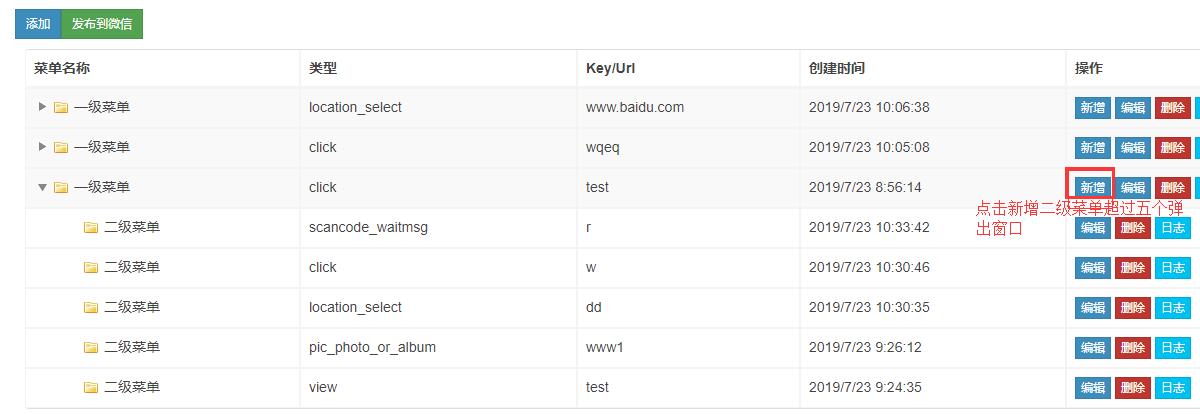
Task: Click 新增 in the red-highlighted test row
Action: coord(1092,187)
